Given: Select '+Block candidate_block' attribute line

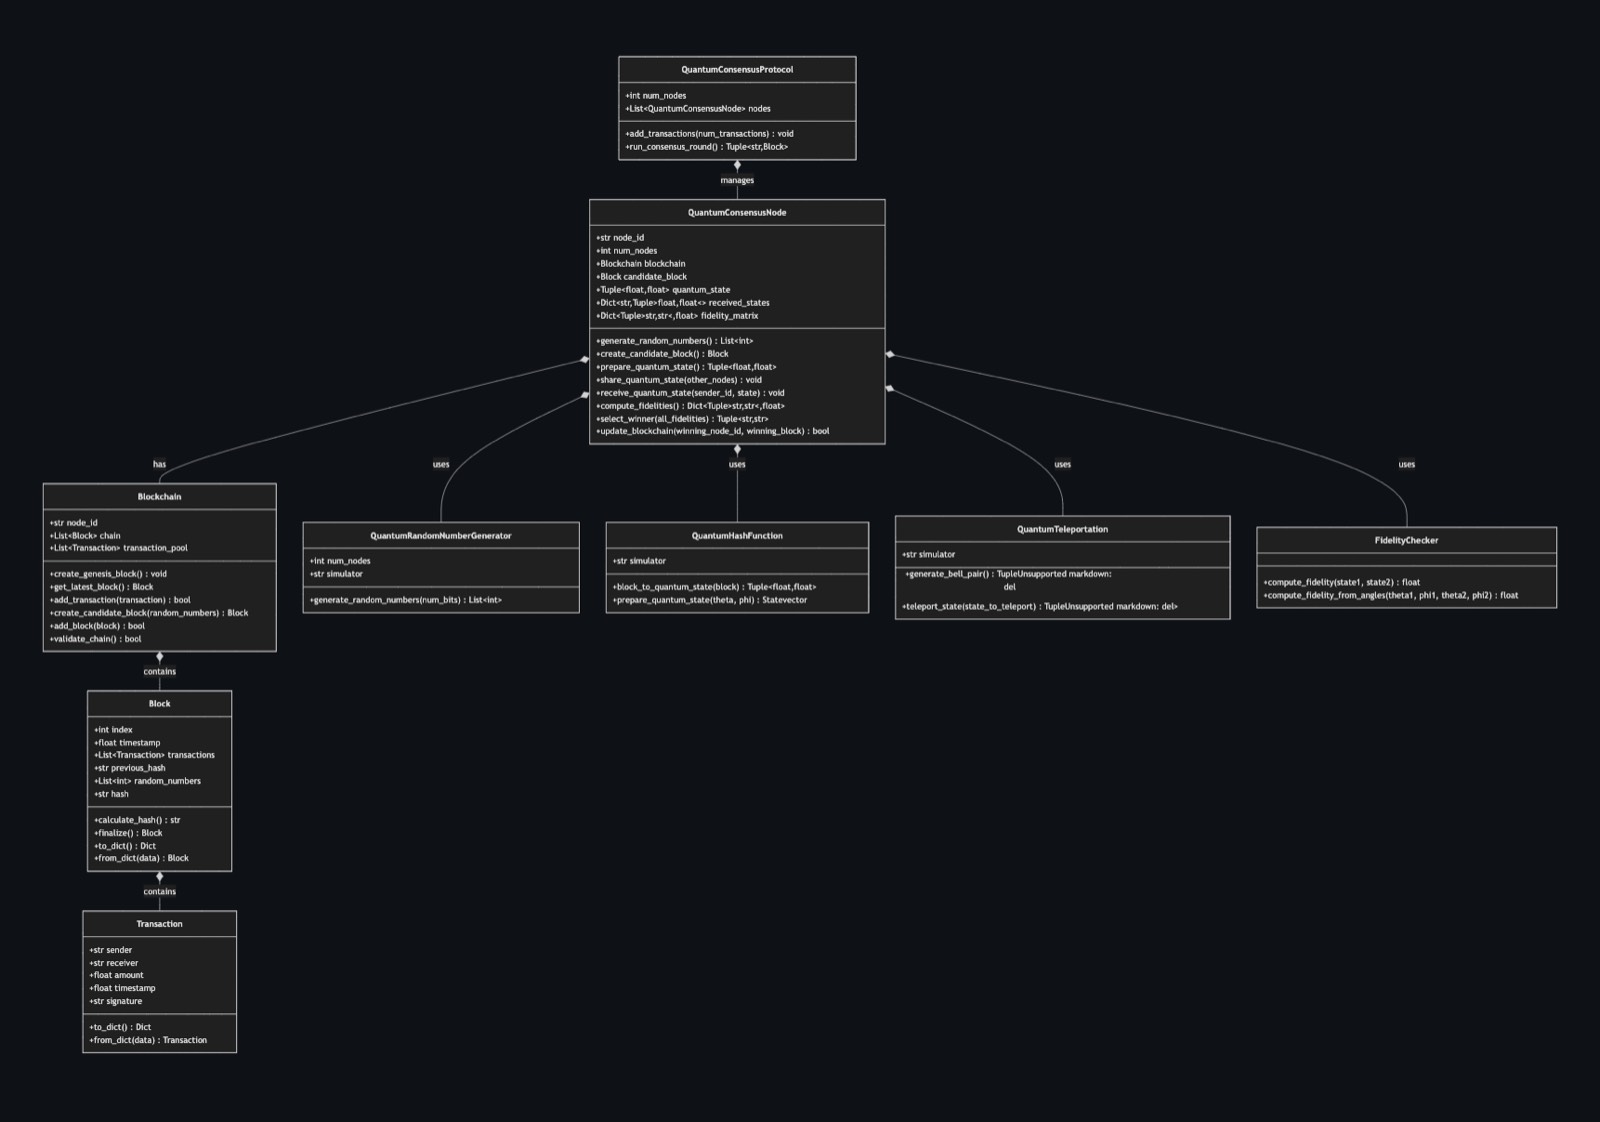Looking at the screenshot, I should click(642, 277).
